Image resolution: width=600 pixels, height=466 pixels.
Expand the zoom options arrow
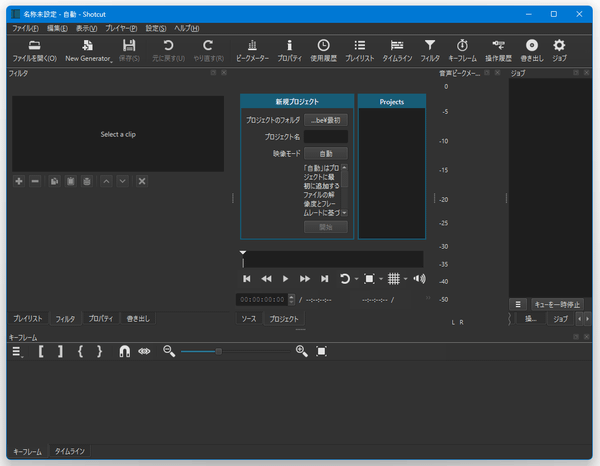[381, 279]
